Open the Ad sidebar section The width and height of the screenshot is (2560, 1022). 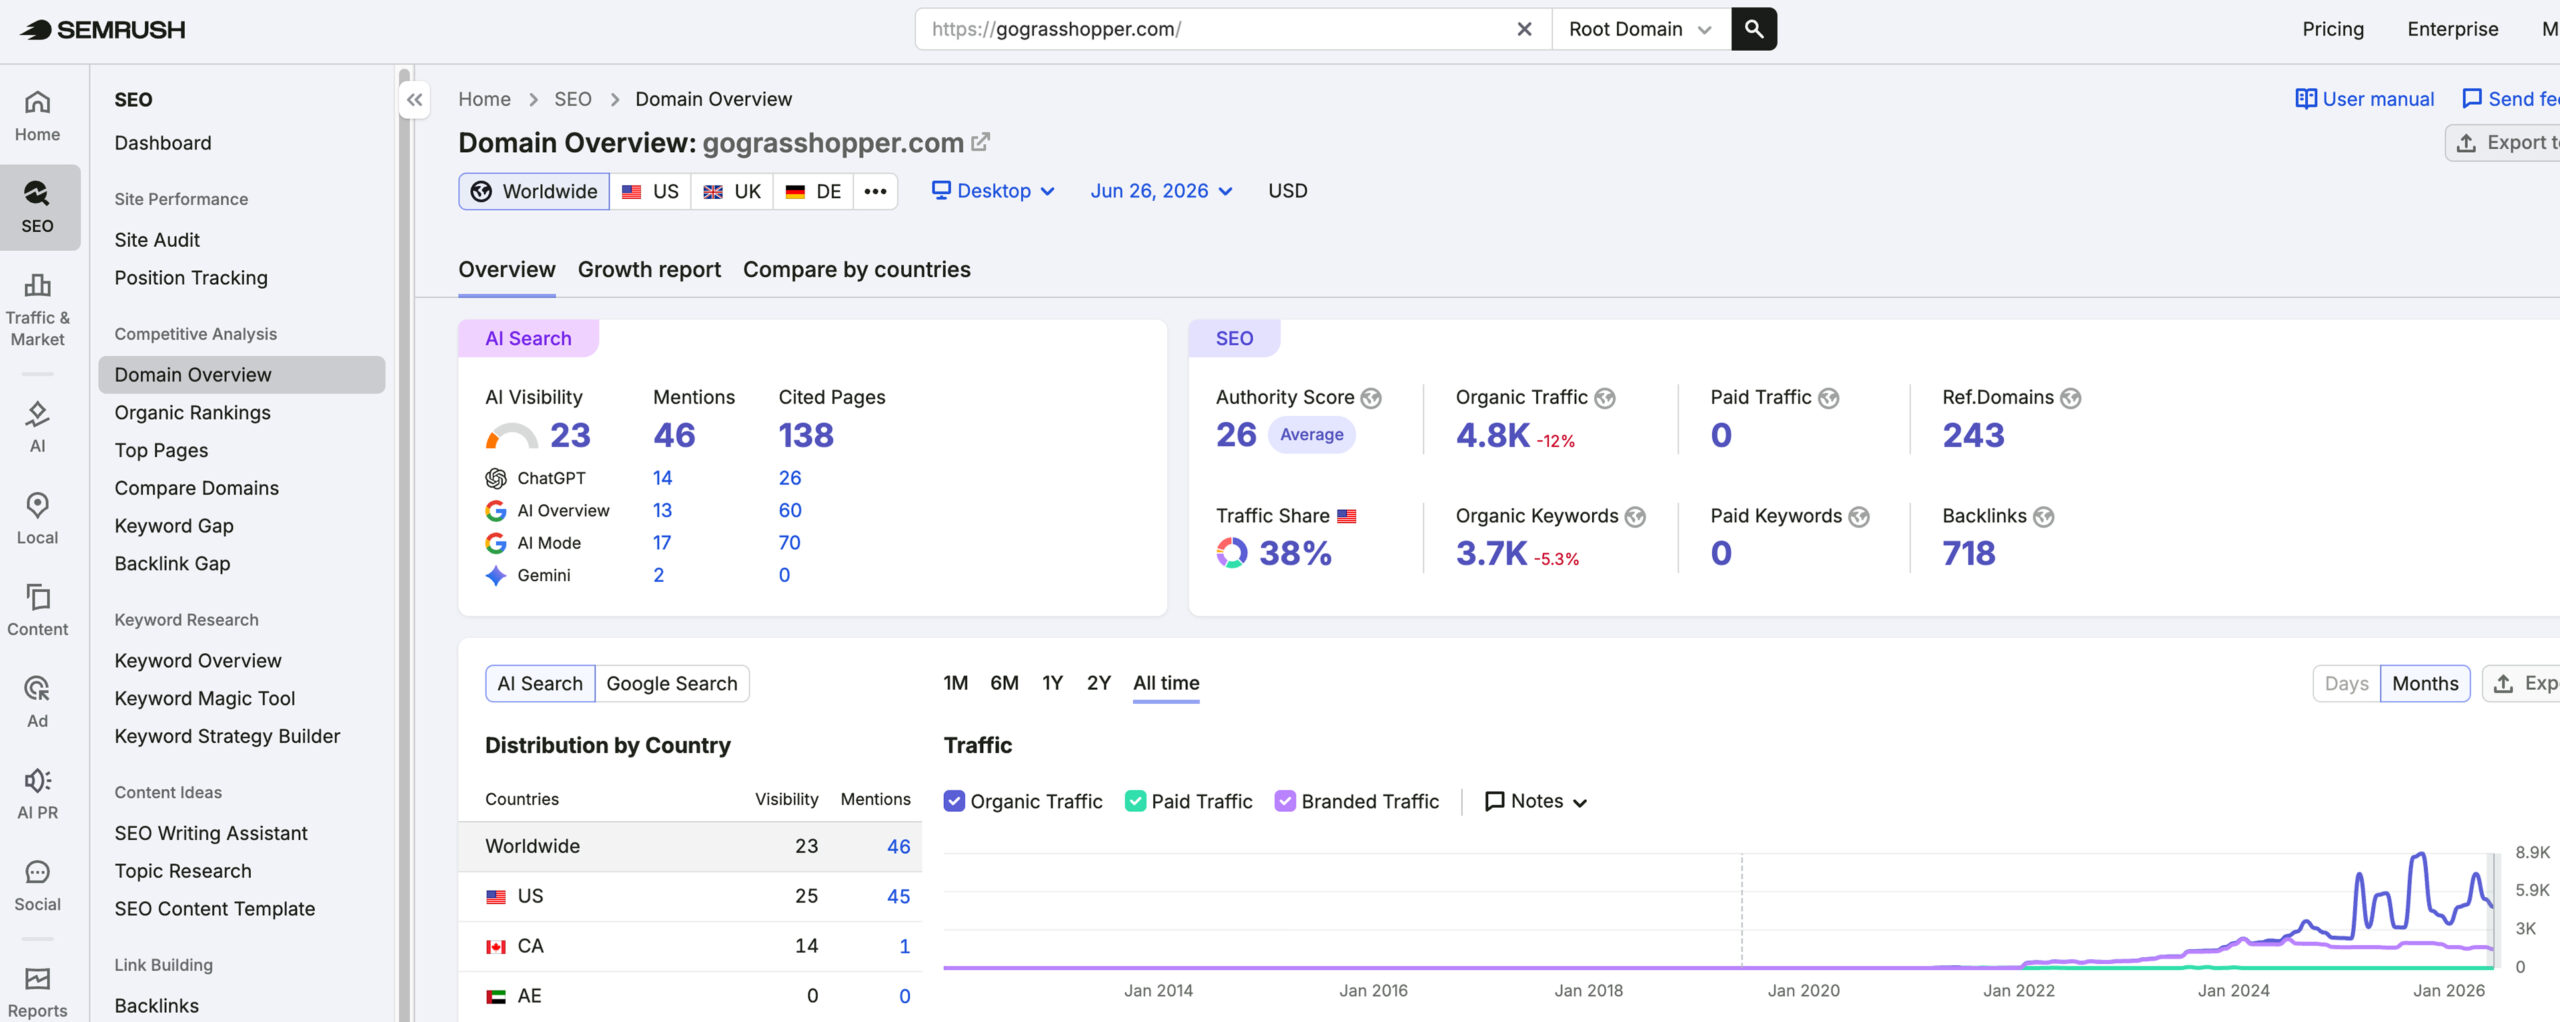(37, 702)
